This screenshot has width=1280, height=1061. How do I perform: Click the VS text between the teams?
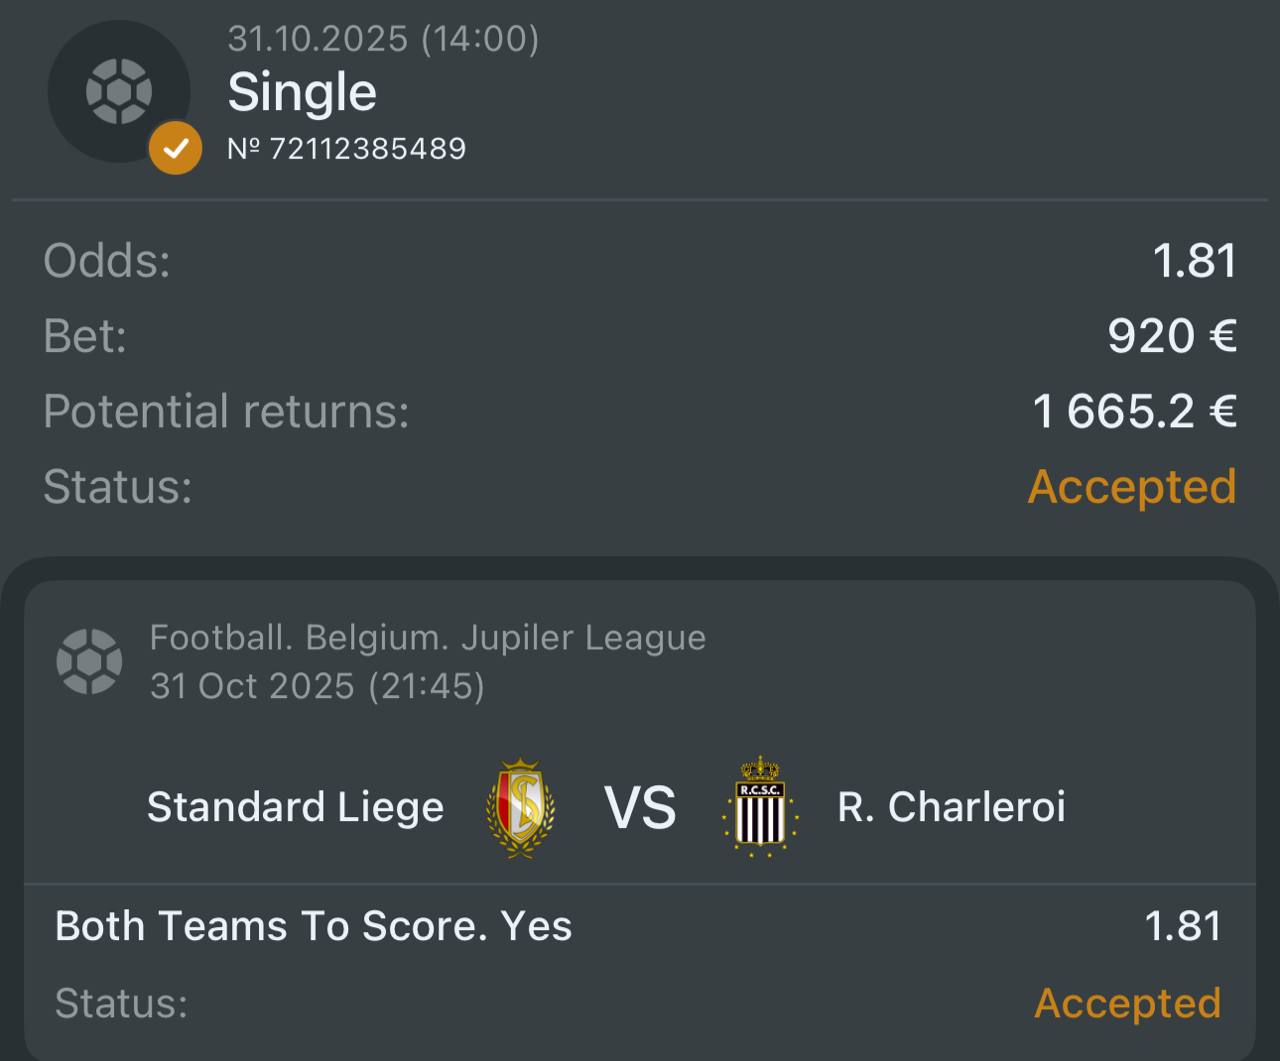pos(640,808)
